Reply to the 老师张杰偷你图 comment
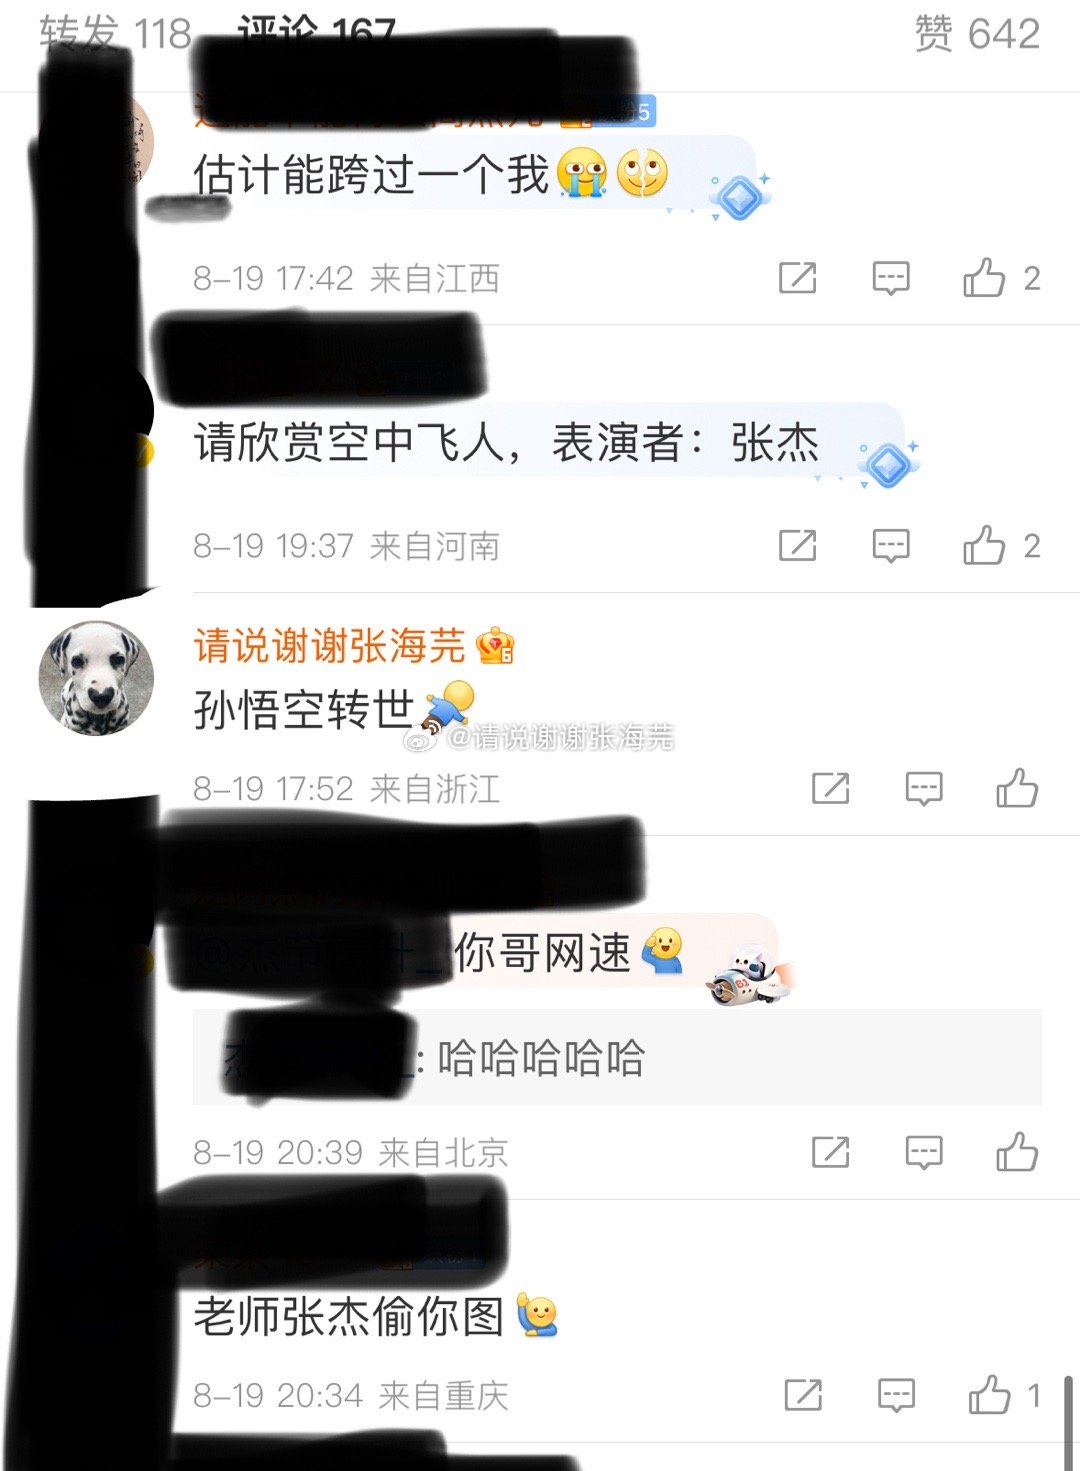This screenshot has height=1471, width=1080. coord(896,1395)
